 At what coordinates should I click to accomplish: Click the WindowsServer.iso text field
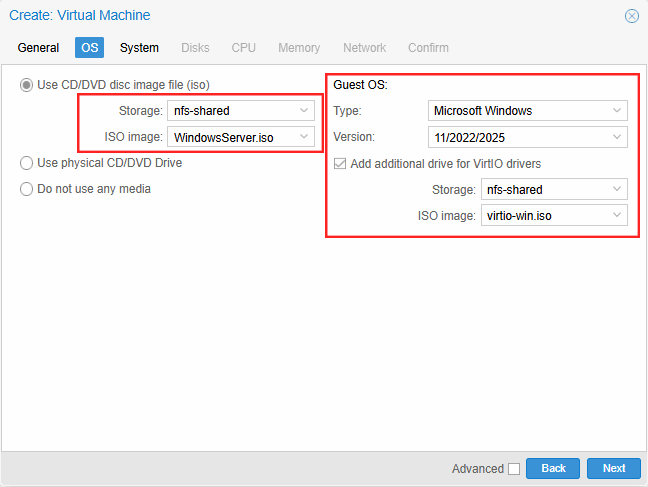pyautogui.click(x=230, y=137)
